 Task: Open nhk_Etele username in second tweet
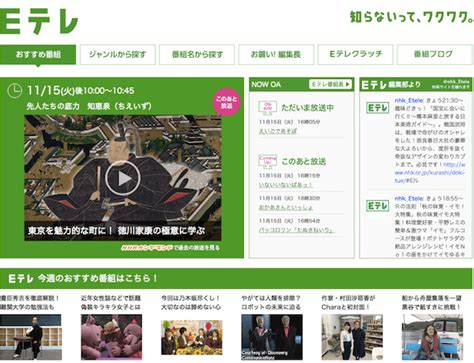(409, 198)
